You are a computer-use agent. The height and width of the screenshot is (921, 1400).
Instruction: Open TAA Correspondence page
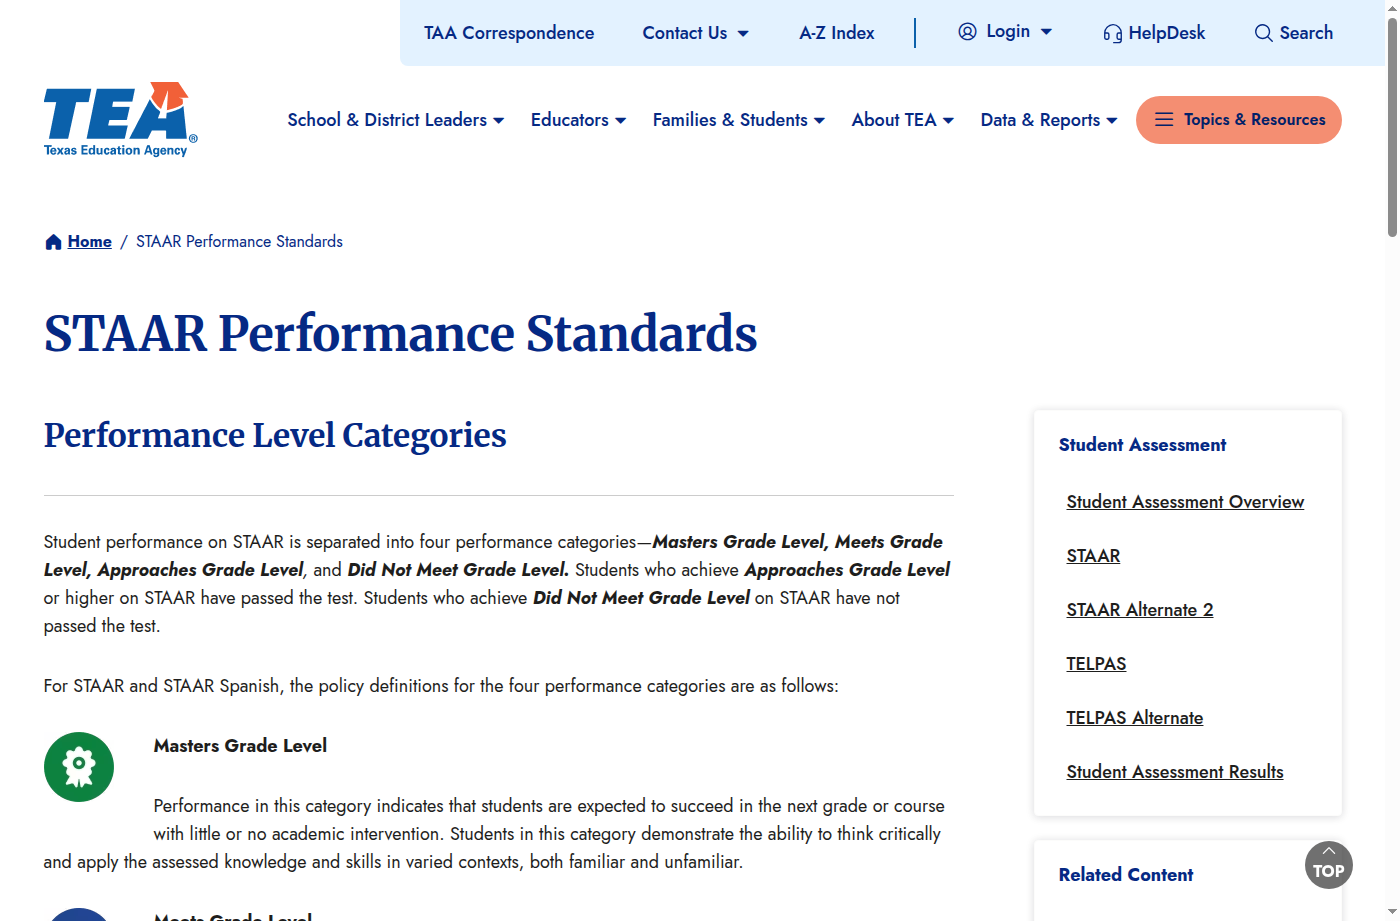(509, 33)
